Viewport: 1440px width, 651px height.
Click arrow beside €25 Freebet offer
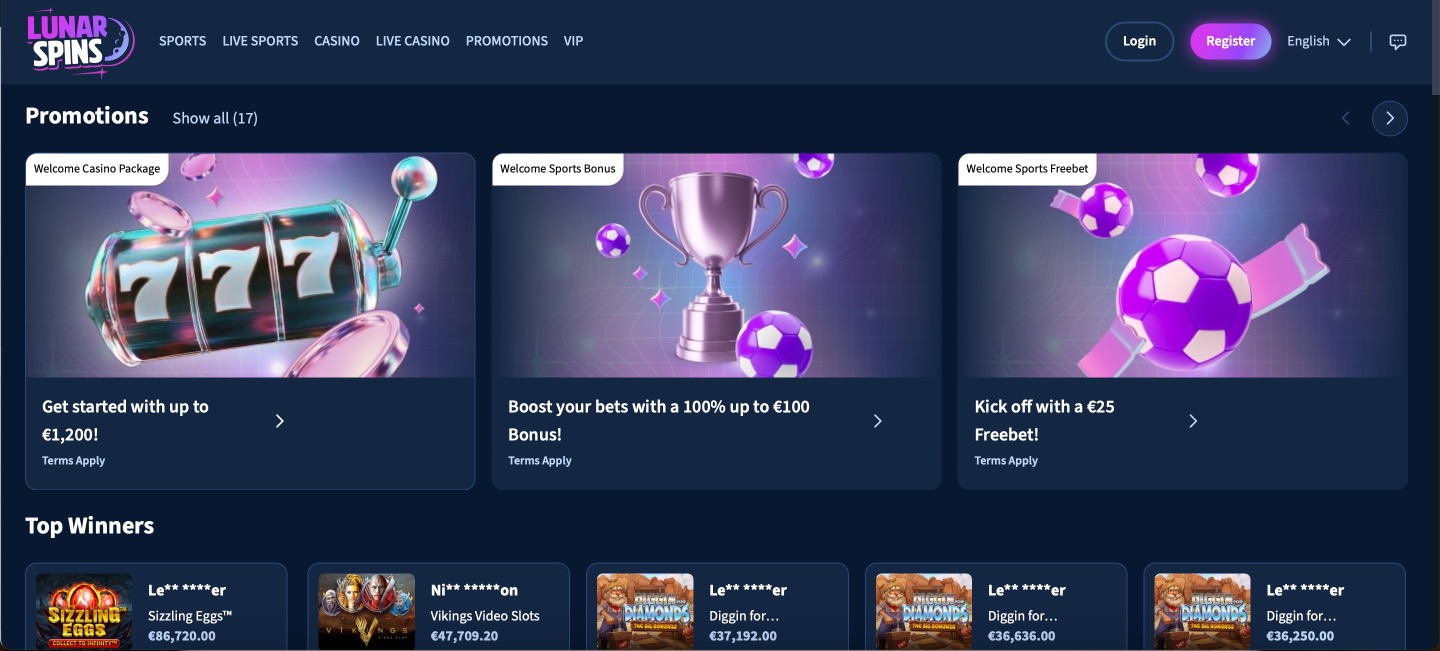coord(1193,421)
